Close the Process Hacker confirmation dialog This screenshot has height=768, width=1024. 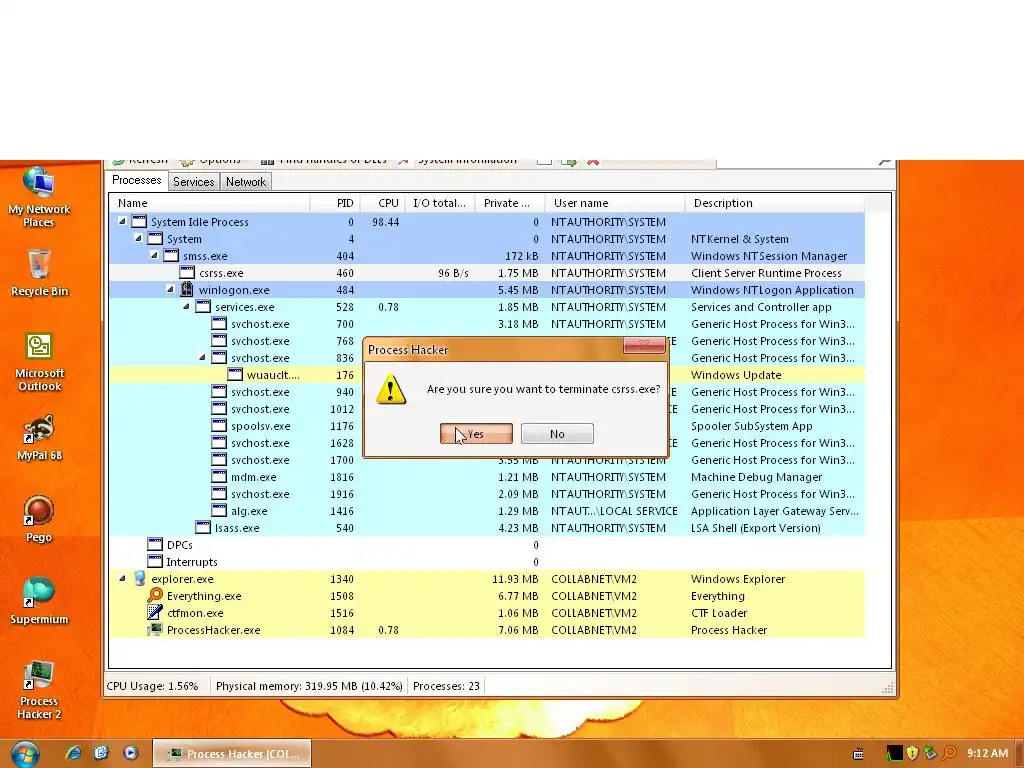[x=644, y=345]
